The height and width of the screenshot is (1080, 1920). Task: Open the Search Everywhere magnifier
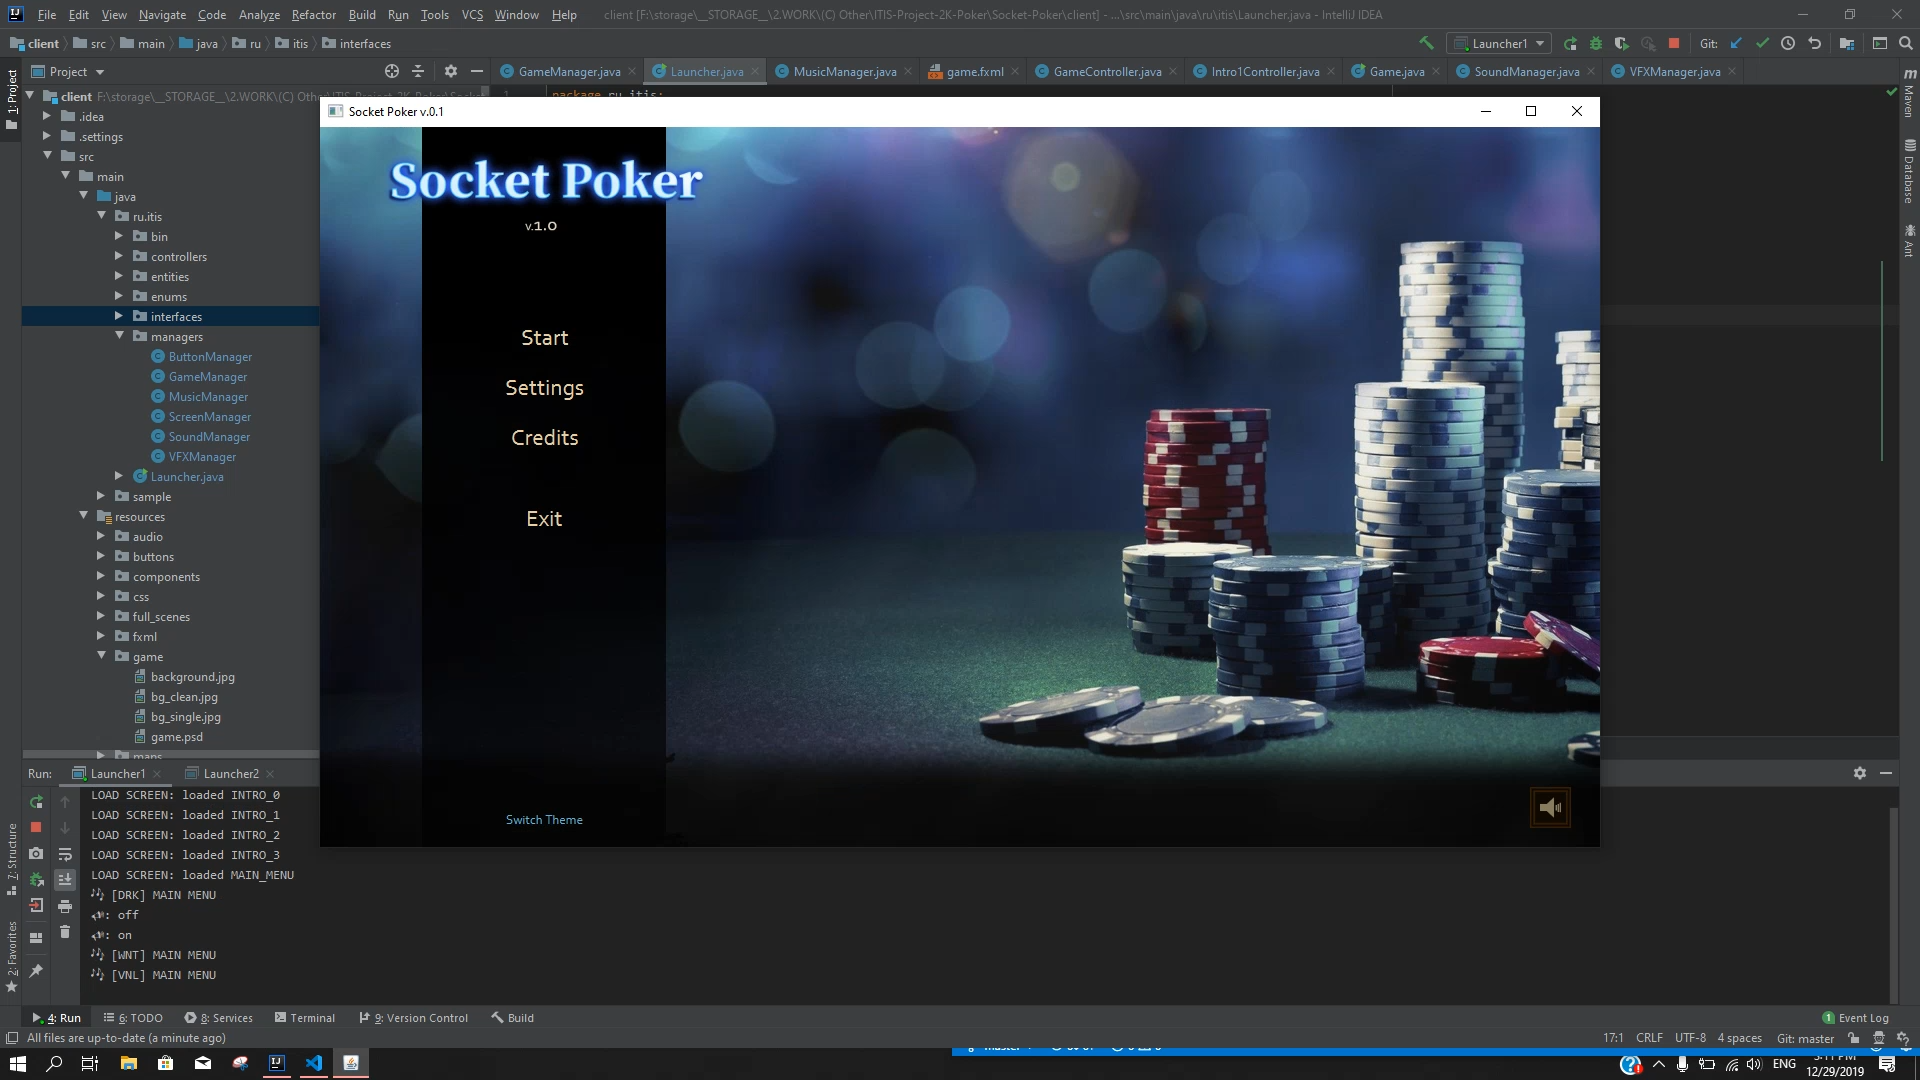coord(1906,43)
